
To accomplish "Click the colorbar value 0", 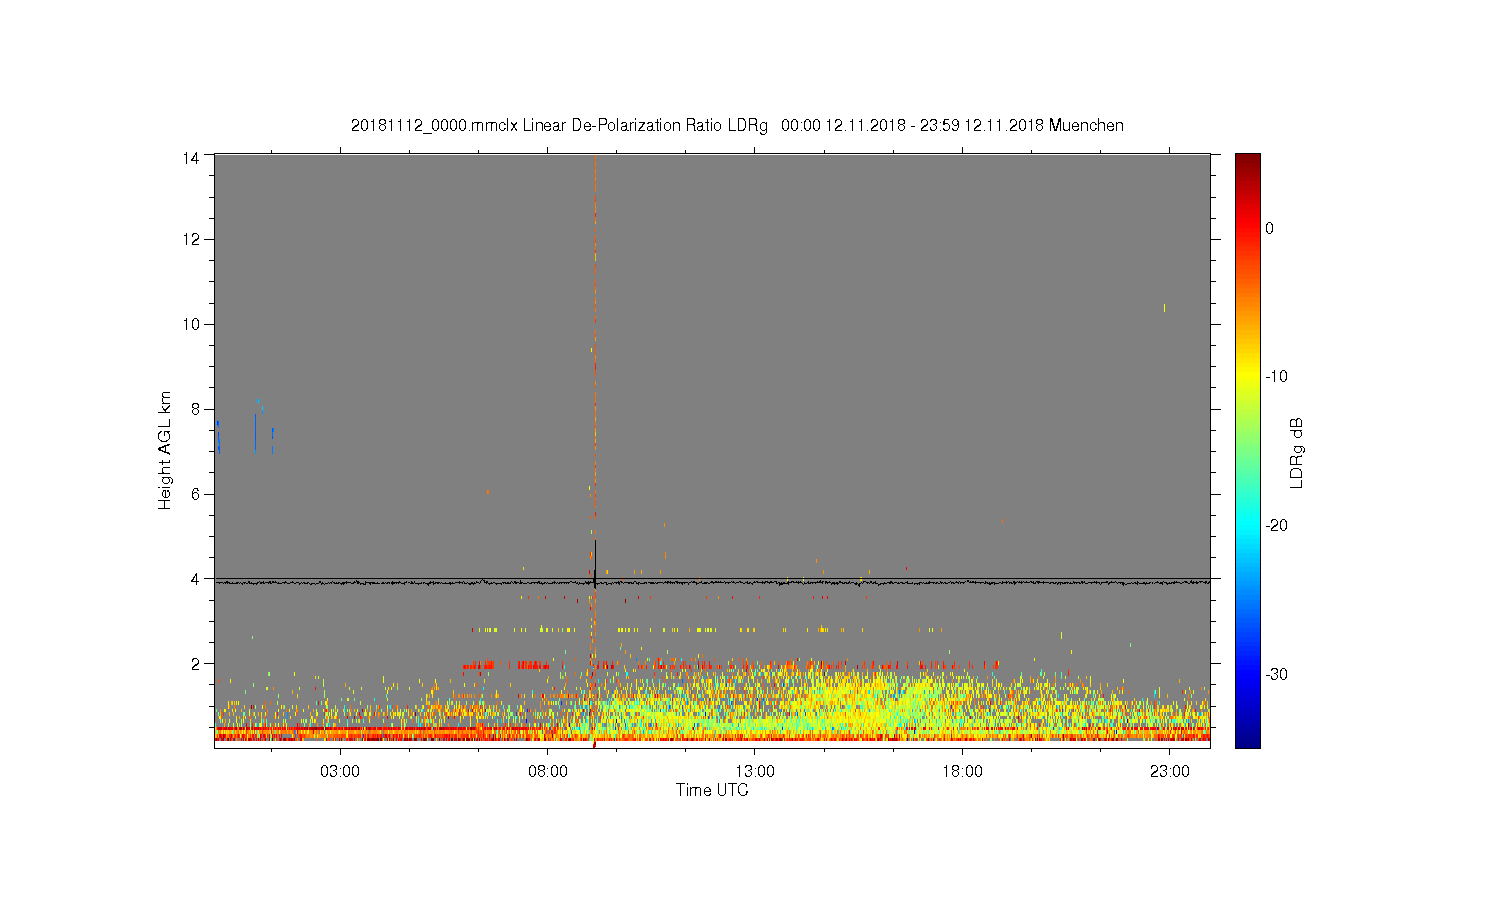I will pos(1269,228).
